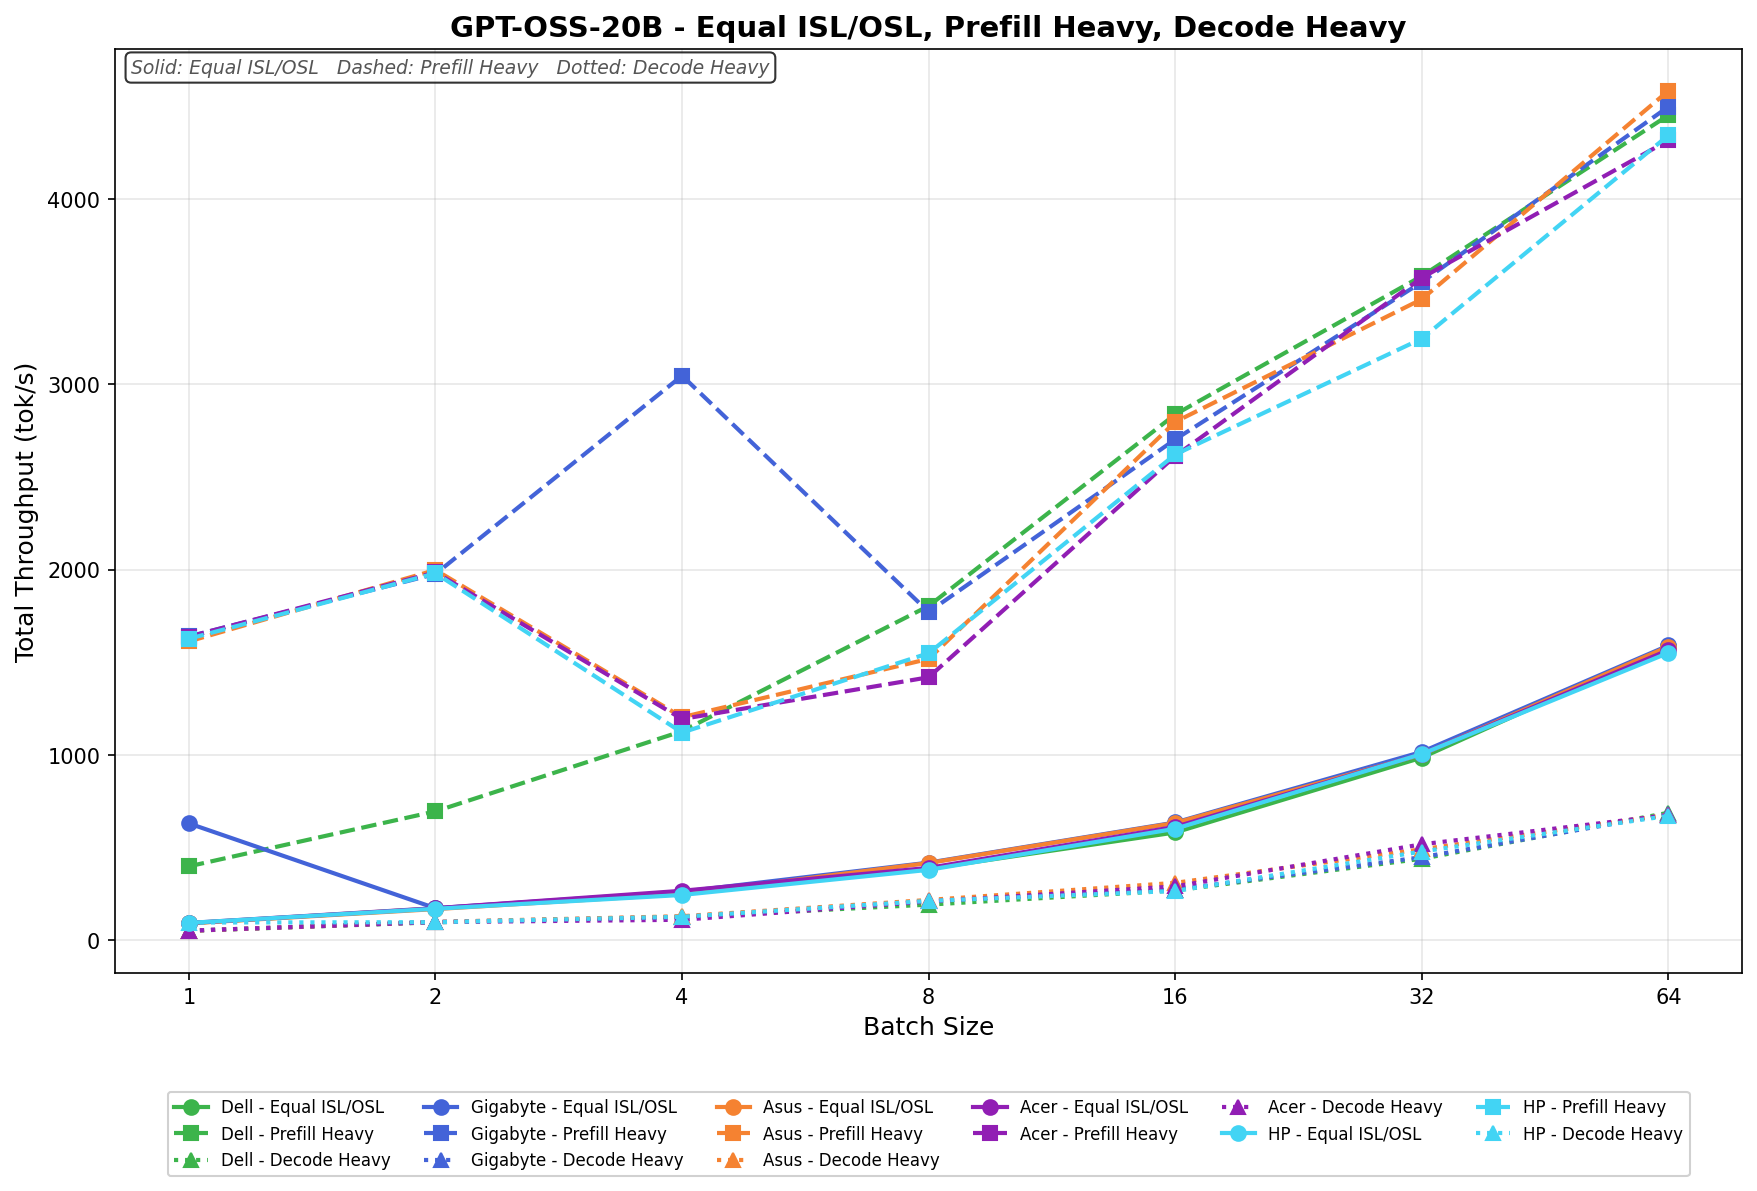The width and height of the screenshot is (1757, 1191).
Task: Click the Dell Prefill Heavy square at batch size 1
Action: point(189,865)
